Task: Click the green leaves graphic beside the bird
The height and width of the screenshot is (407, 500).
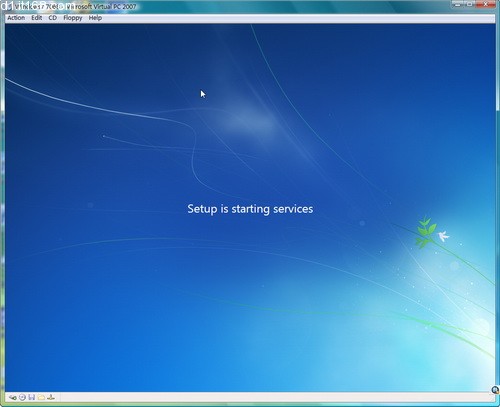Action: 426,232
